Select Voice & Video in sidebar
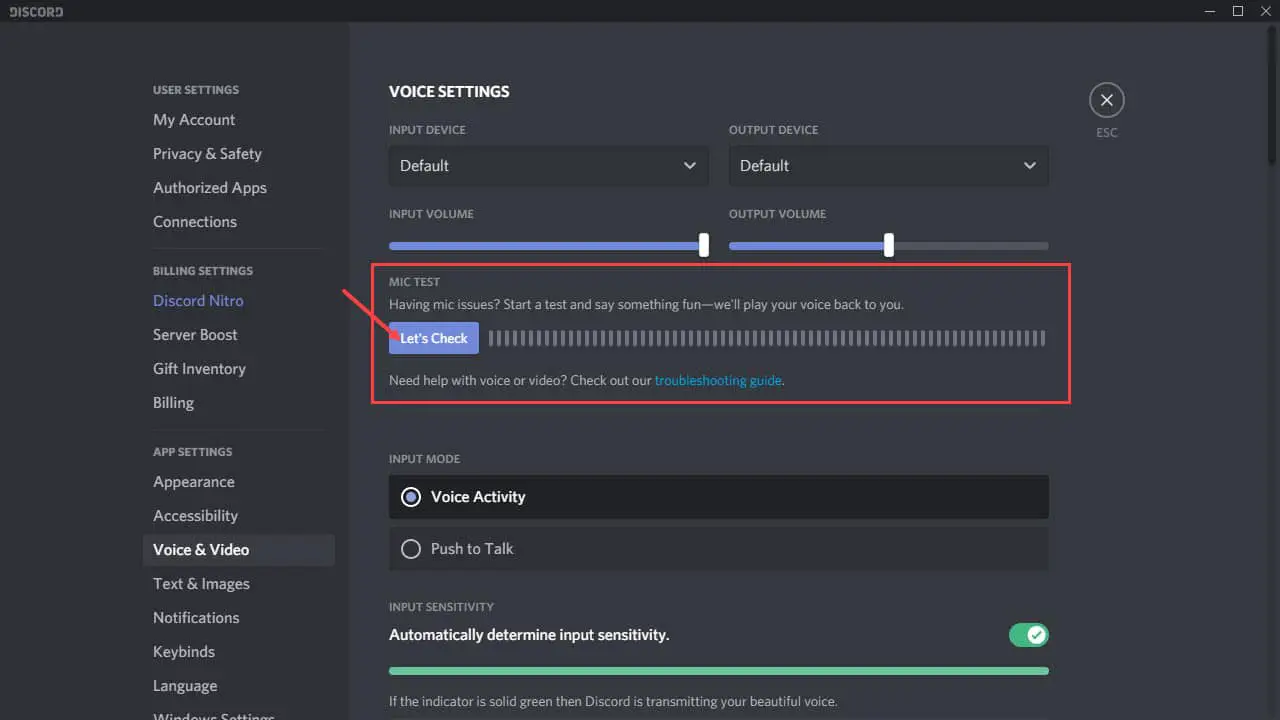 [x=238, y=550]
